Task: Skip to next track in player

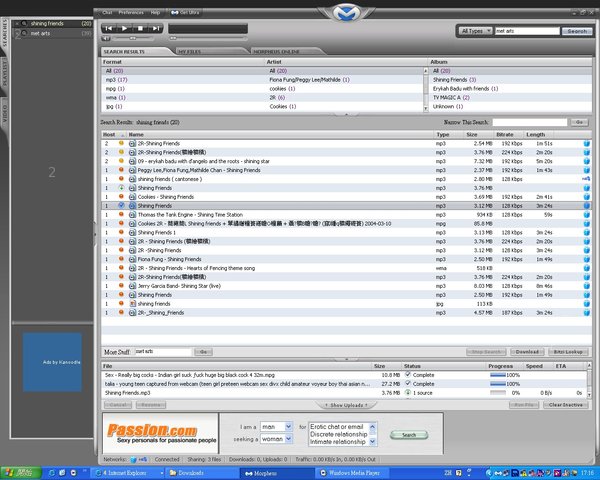Action: tap(155, 28)
